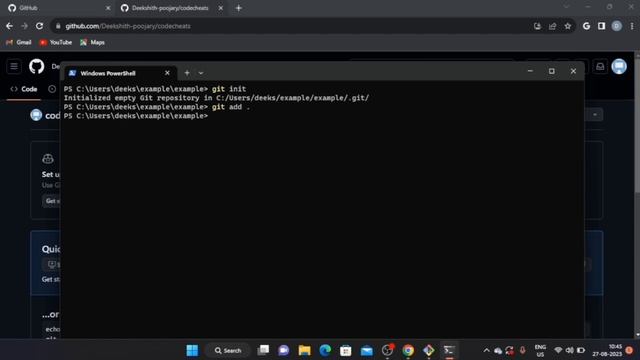Click the GitHub Octocat logo

click(x=37, y=67)
